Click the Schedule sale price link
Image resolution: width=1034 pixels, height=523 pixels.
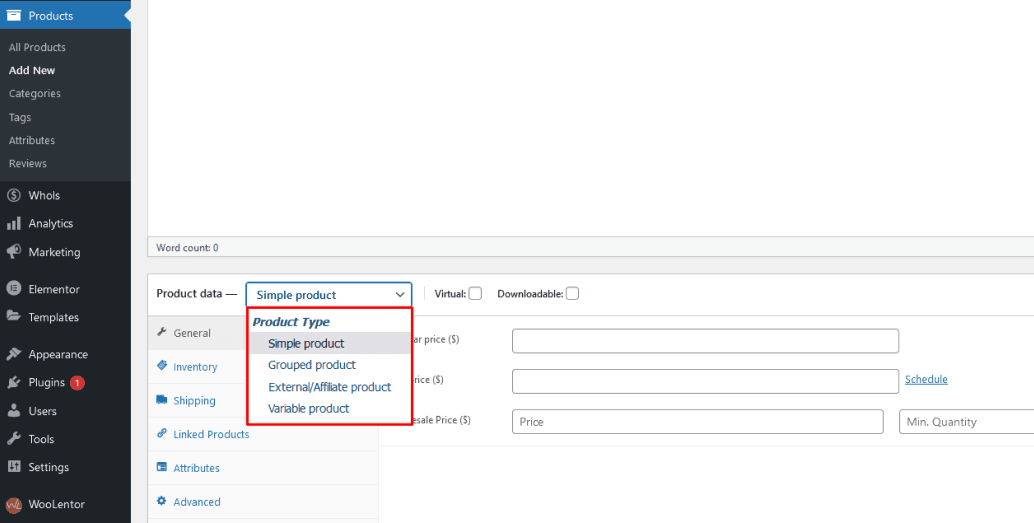tap(926, 379)
